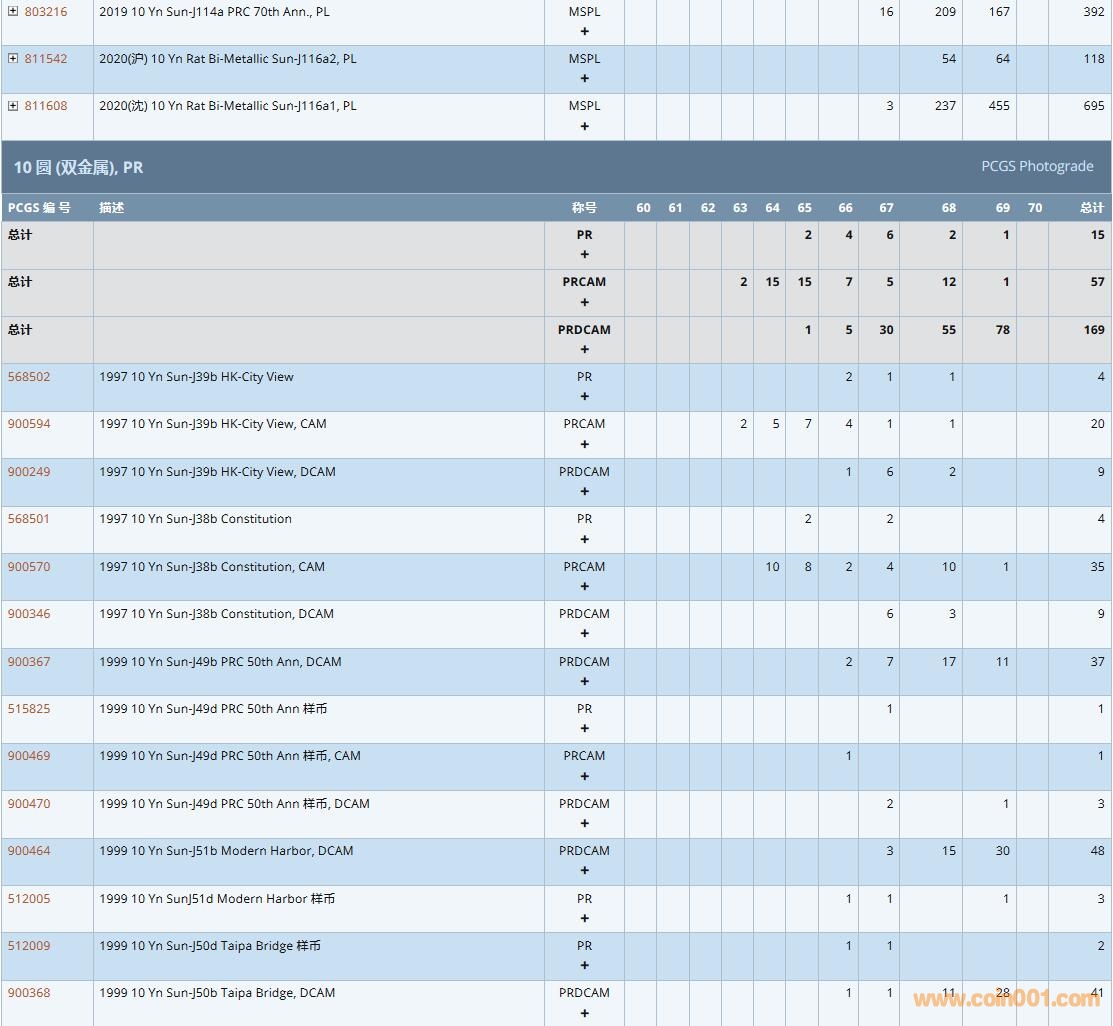Open PCGS number 900367 link
This screenshot has width=1113, height=1026.
coord(29,662)
